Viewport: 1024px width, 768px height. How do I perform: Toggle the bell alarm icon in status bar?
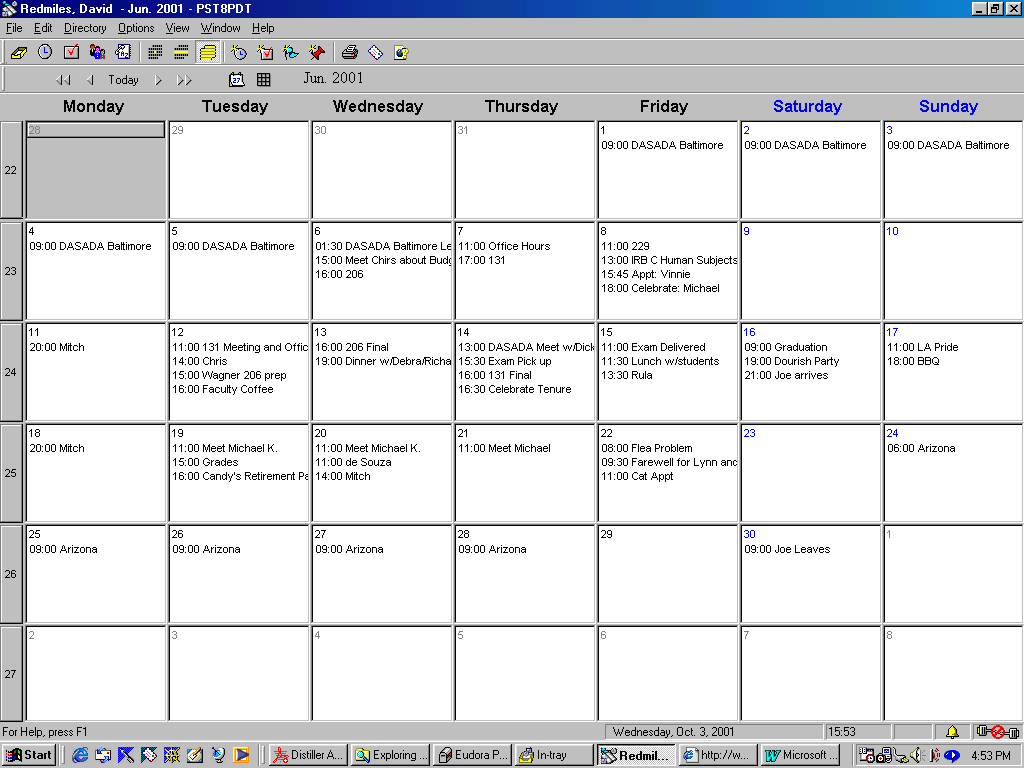click(952, 732)
